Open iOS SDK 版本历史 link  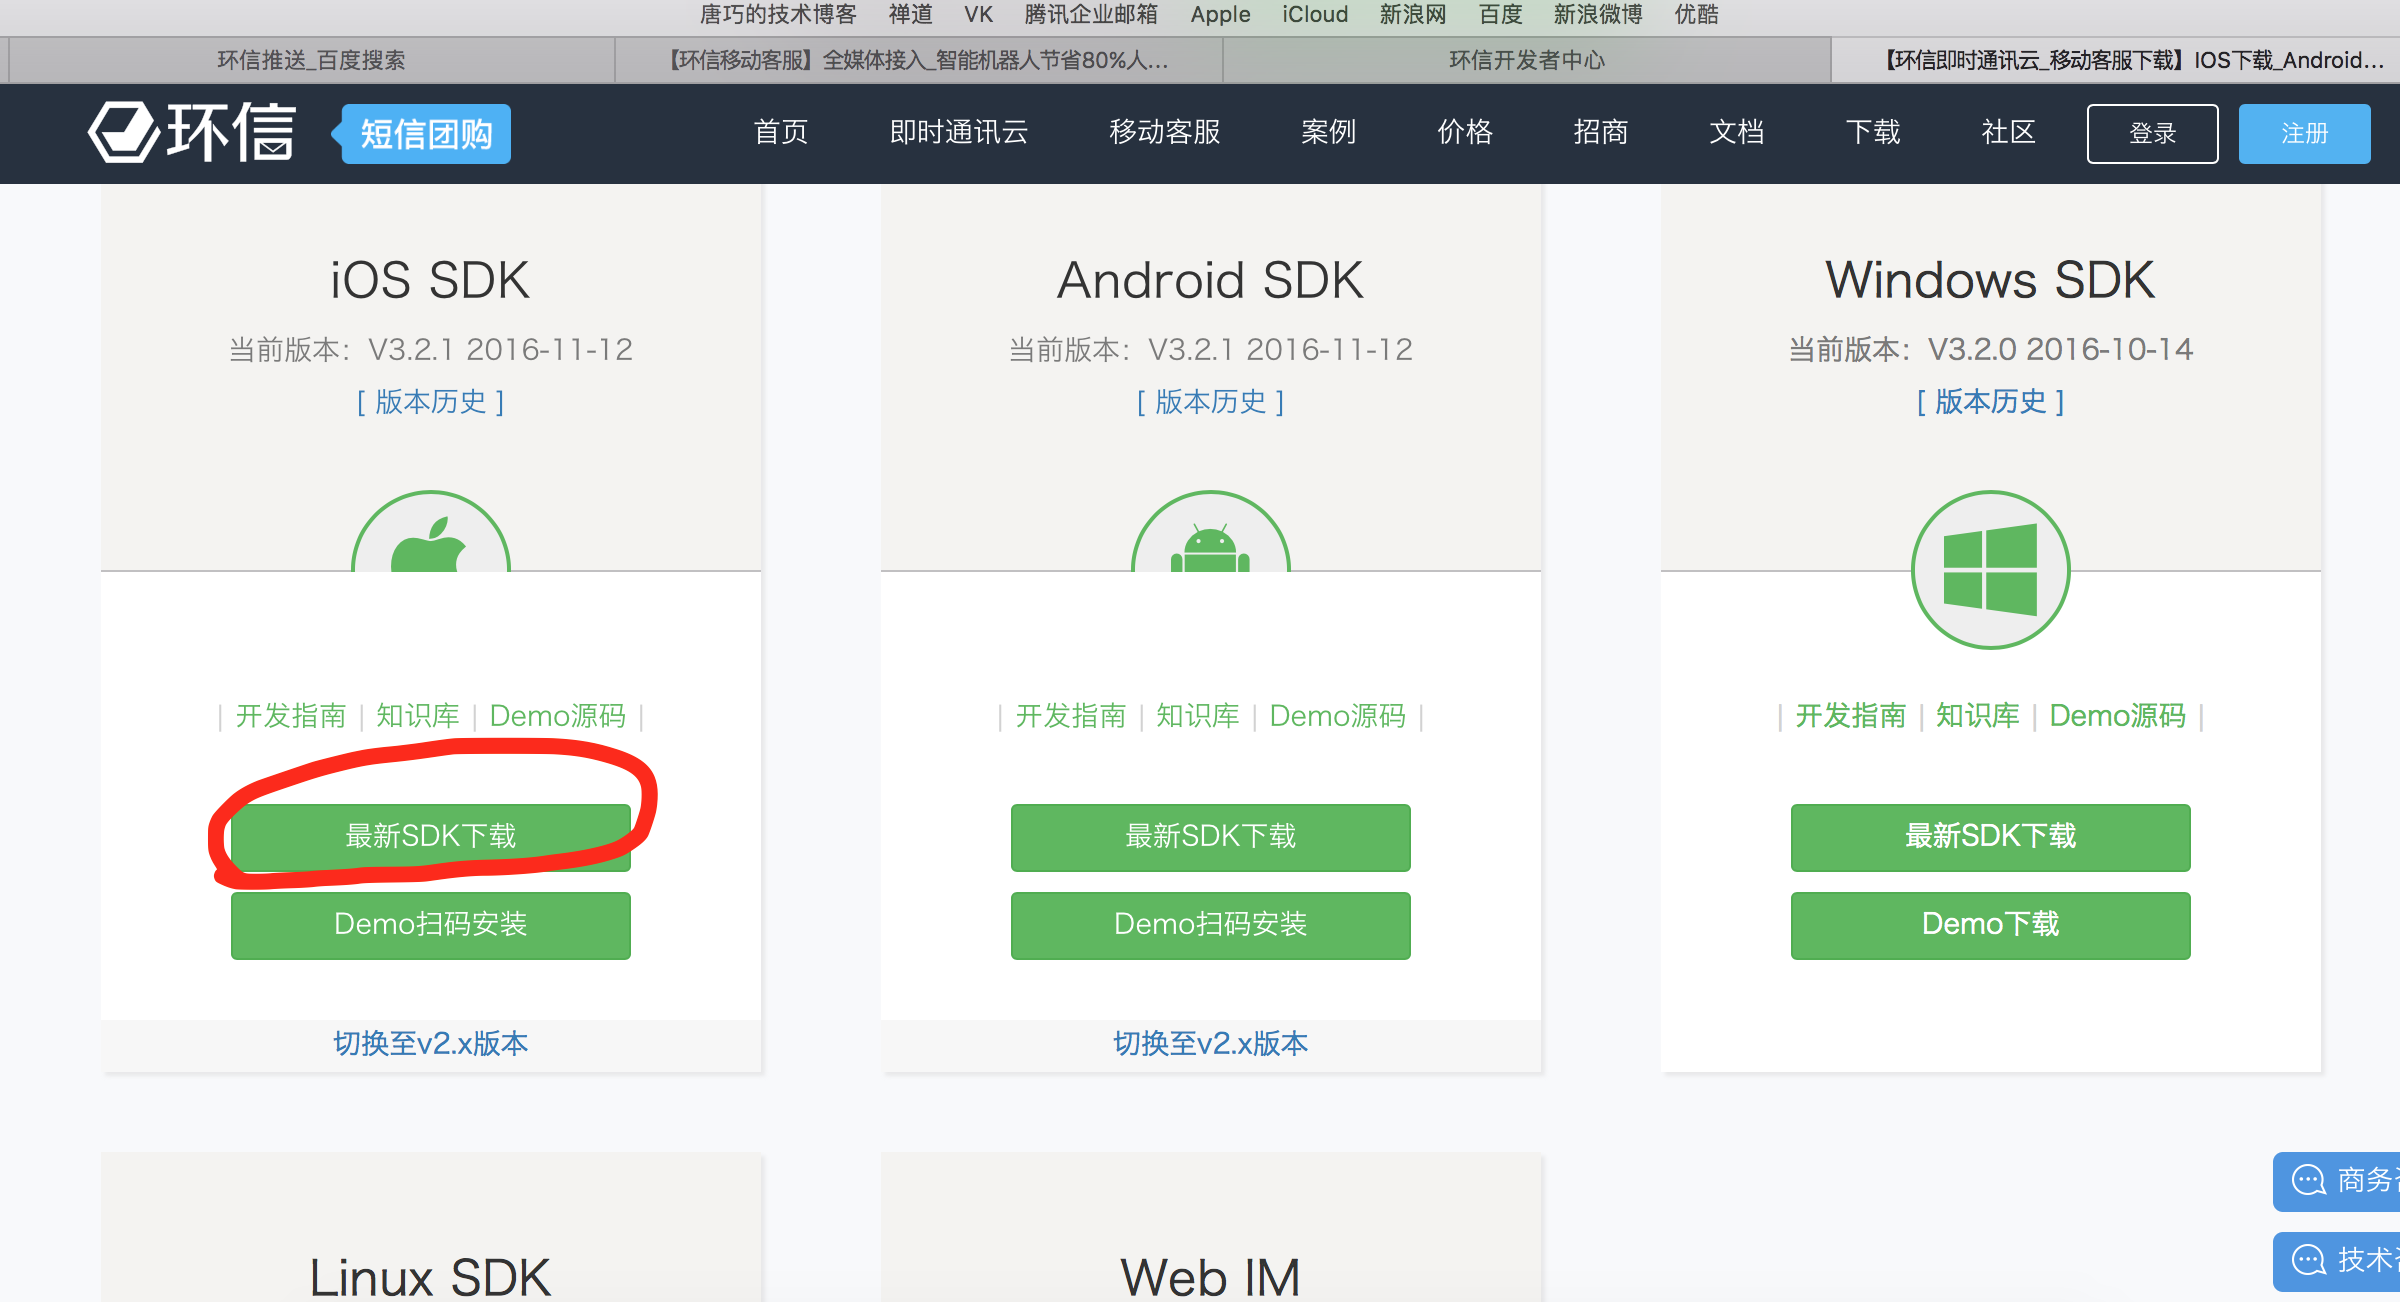point(430,402)
